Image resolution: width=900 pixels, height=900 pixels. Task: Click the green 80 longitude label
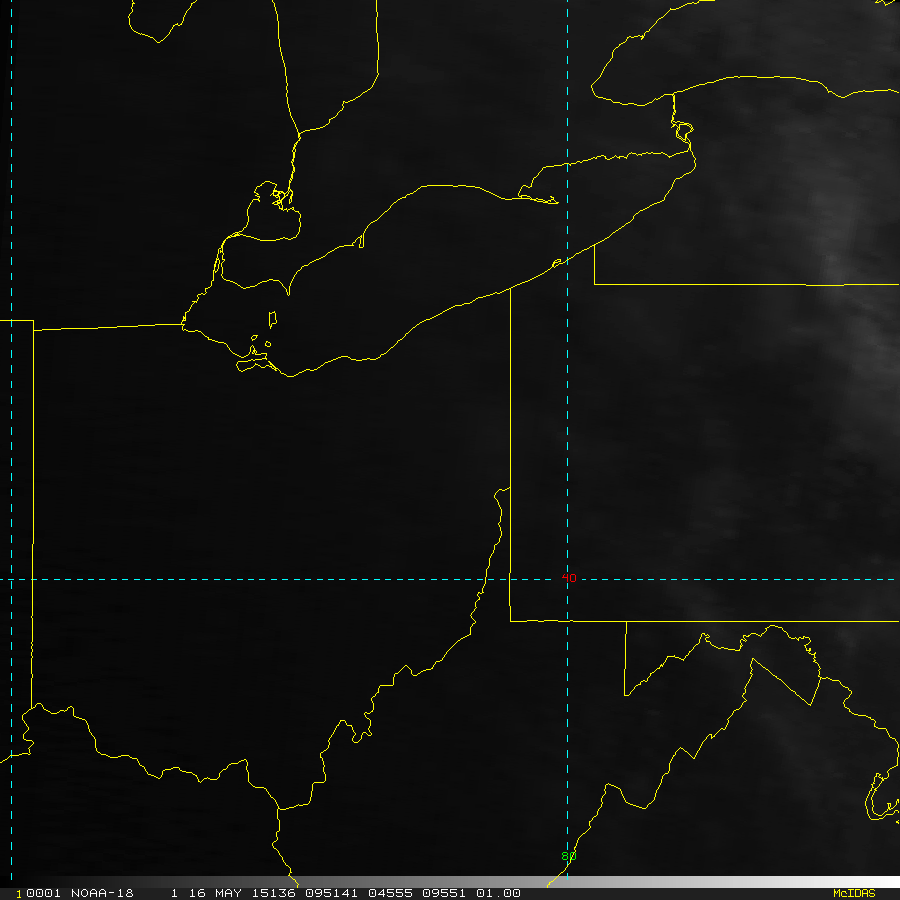click(x=567, y=856)
